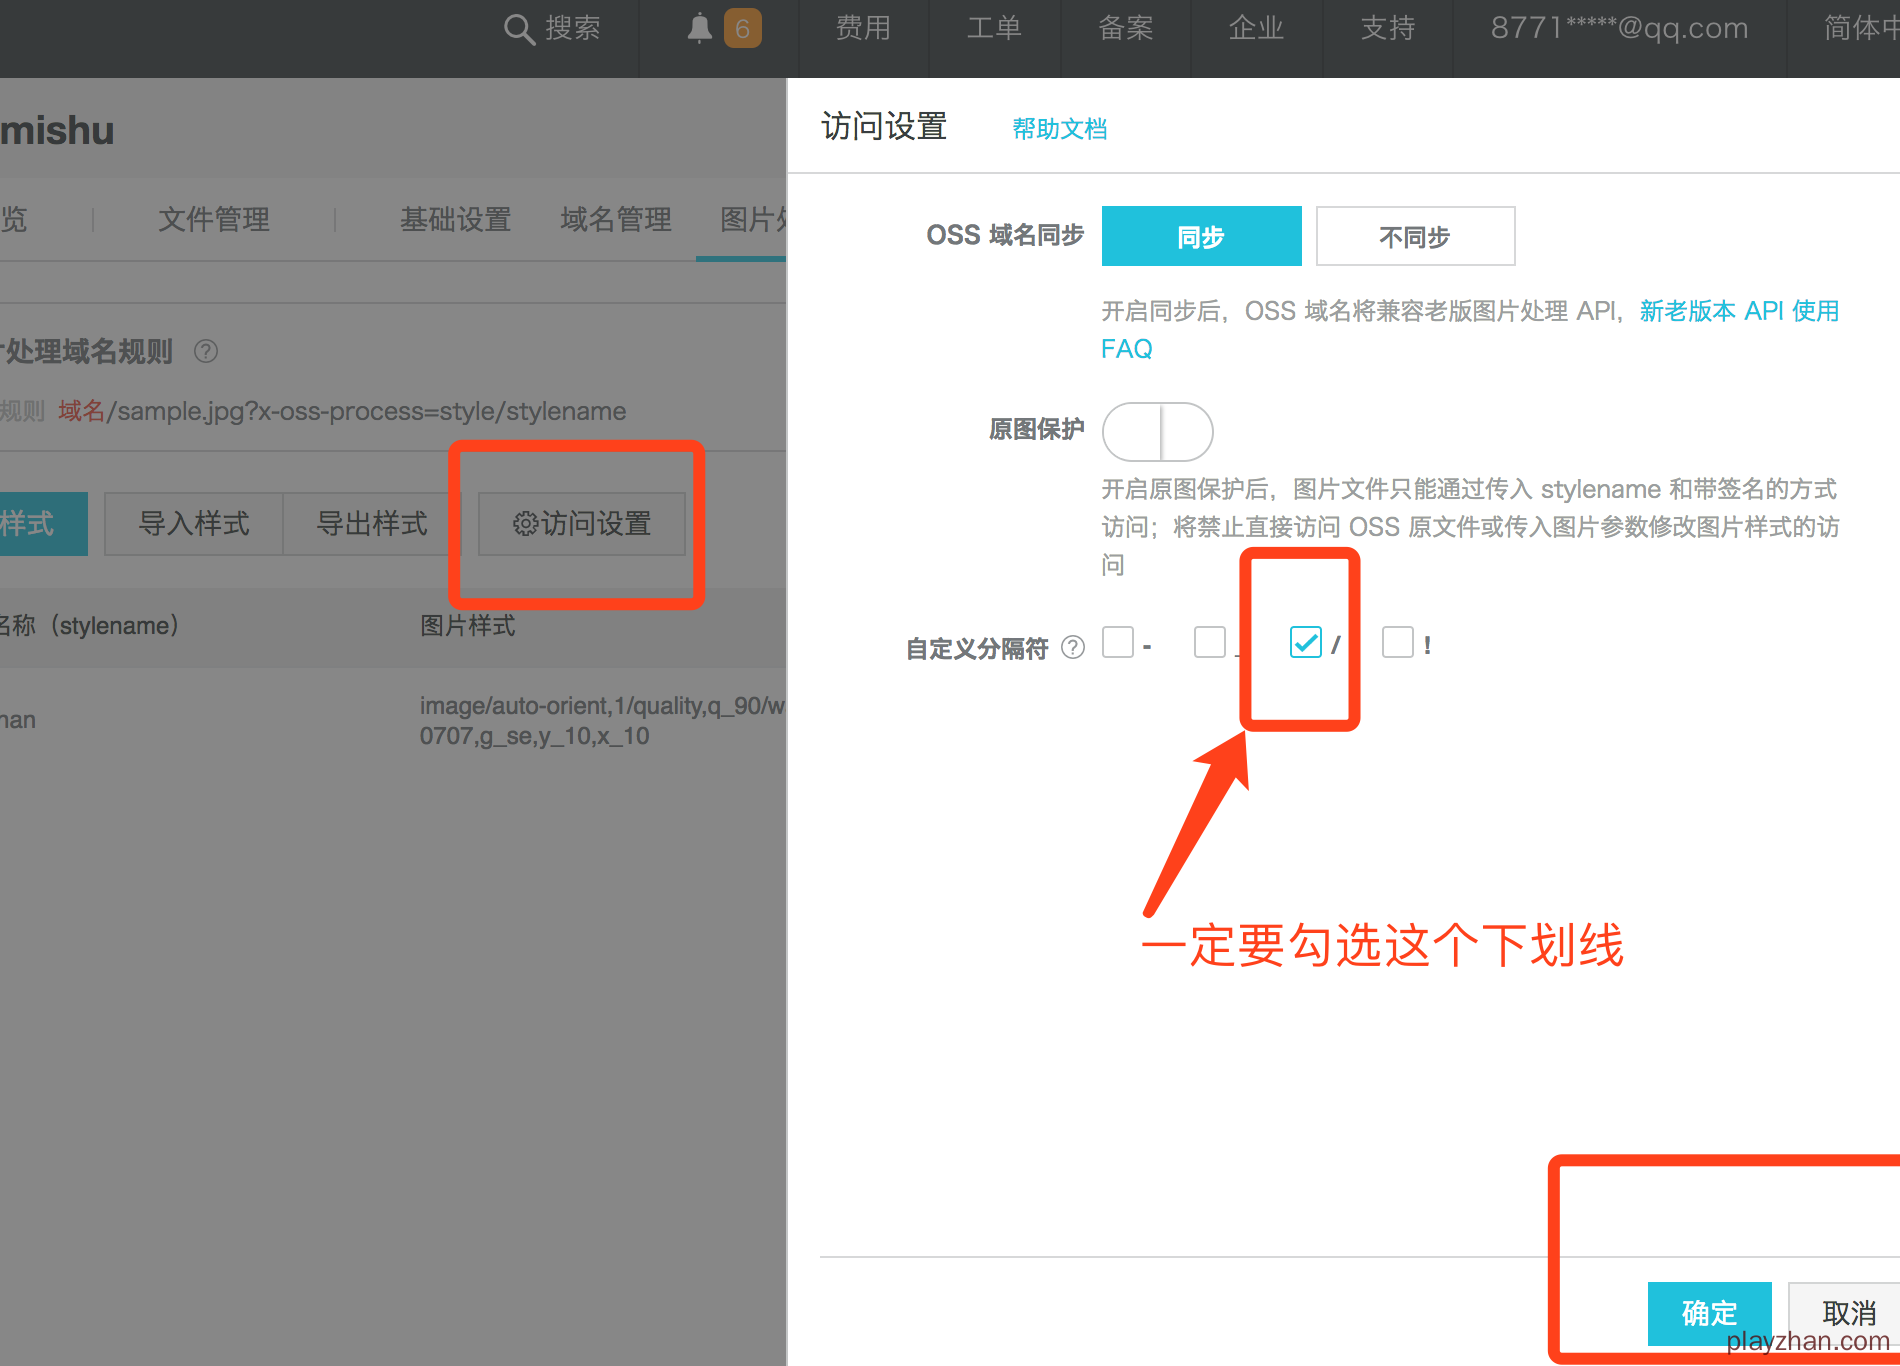
Task: Expand the account email menu
Action: click(1619, 29)
